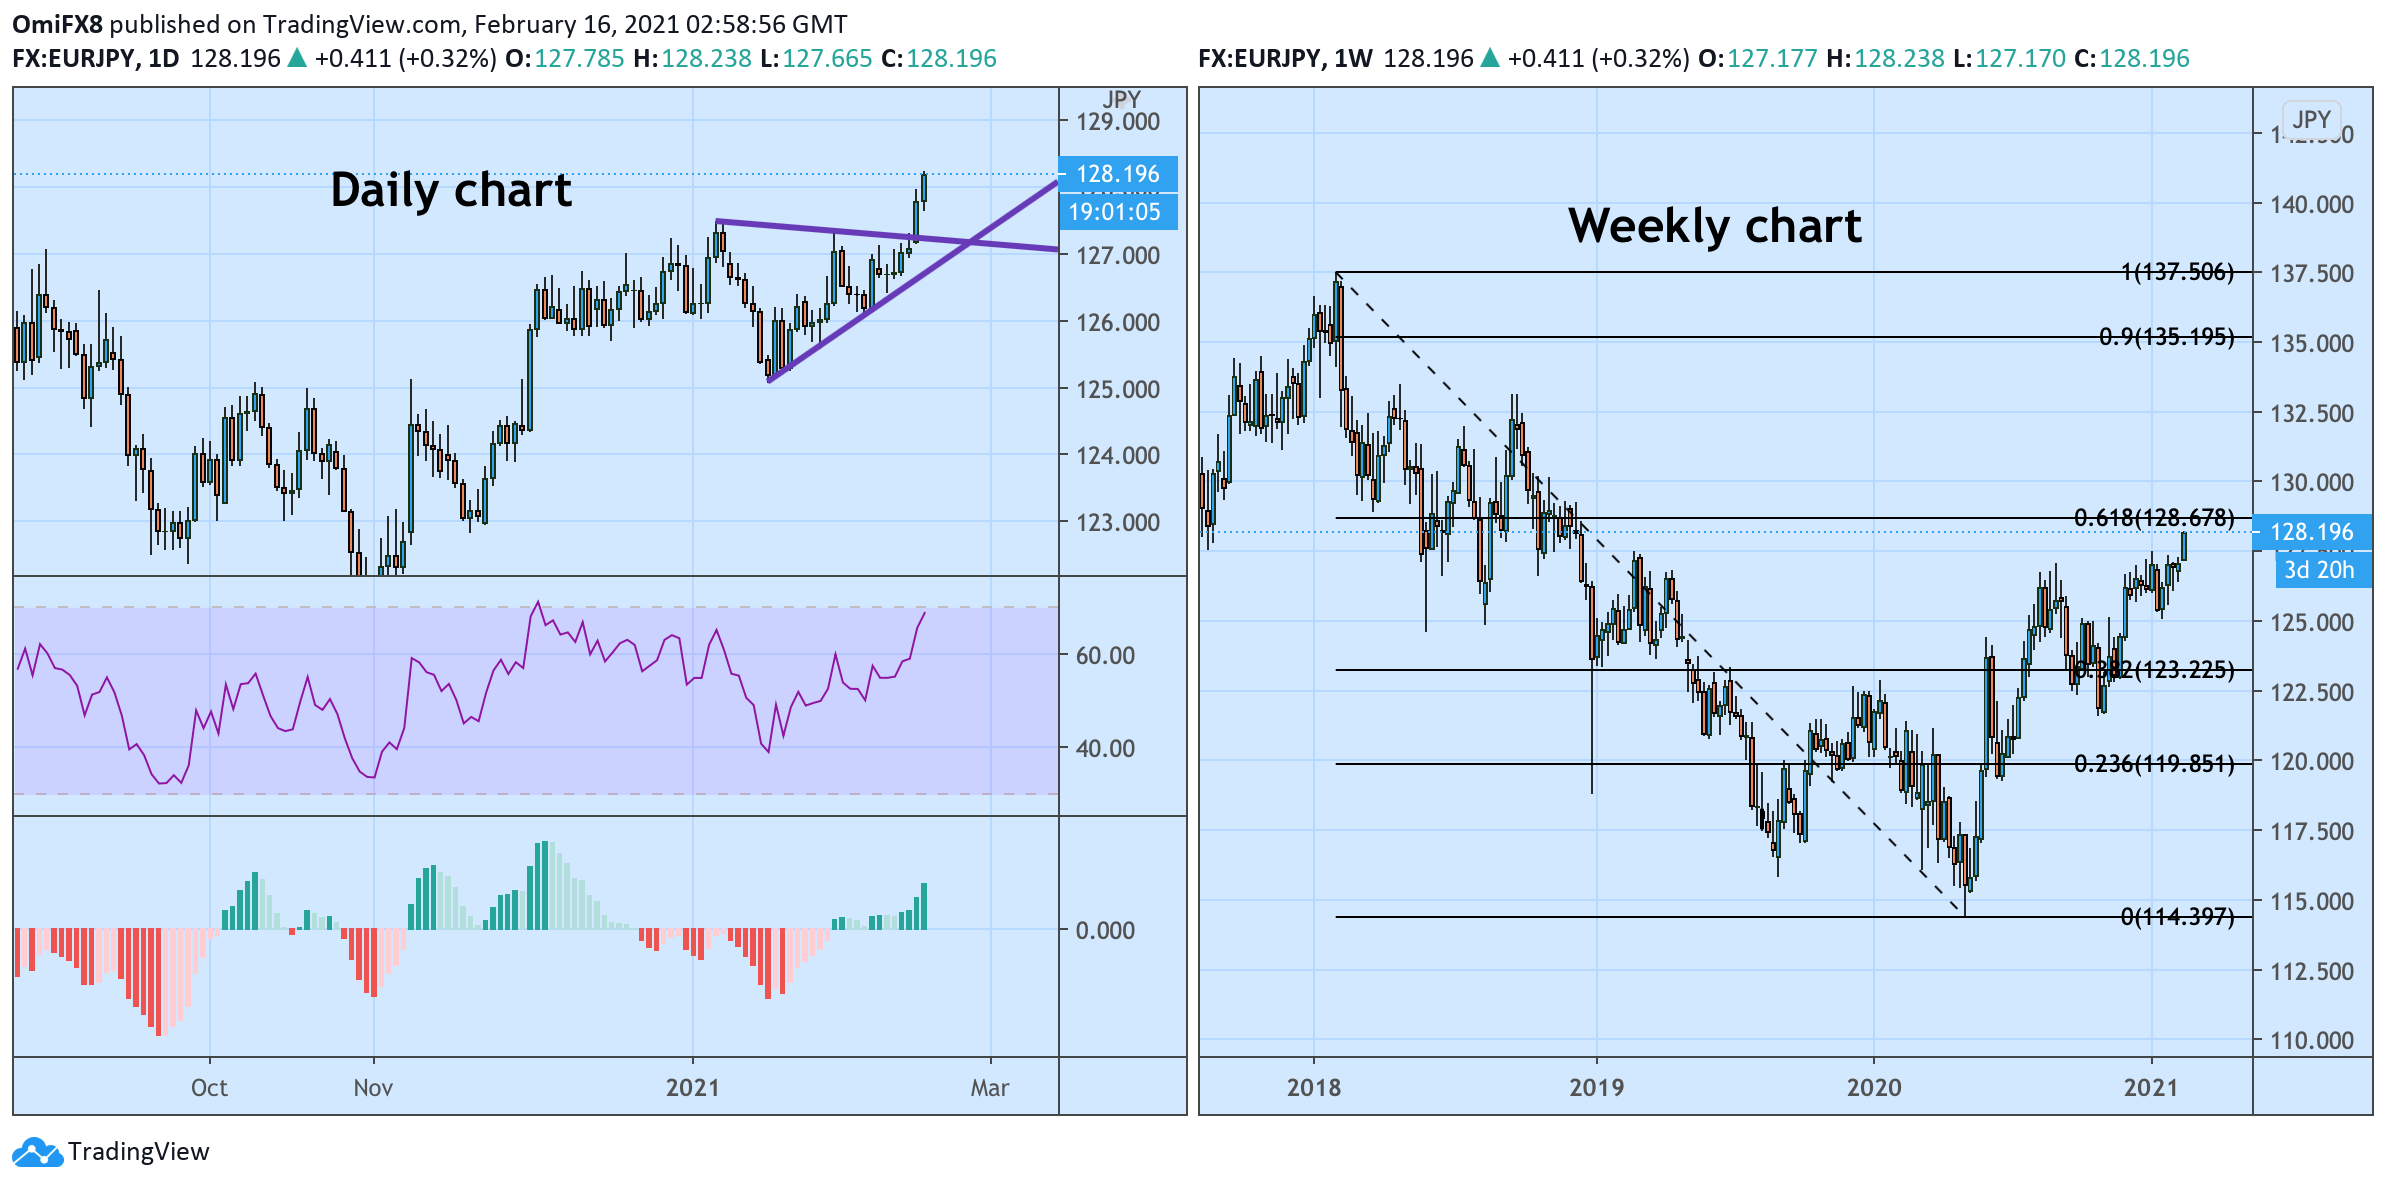Click the 2018 label on weekly time axis
The height and width of the screenshot is (1188, 2386).
1314,1088
